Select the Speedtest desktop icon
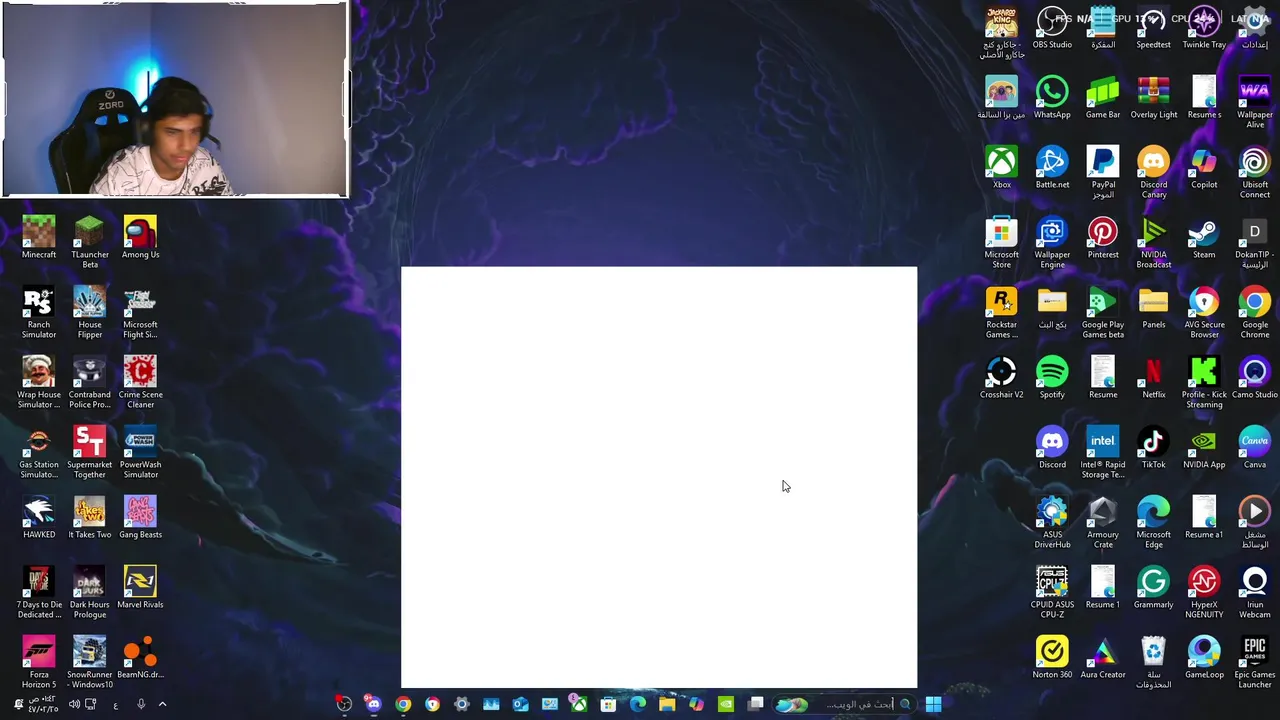 coord(1153,28)
